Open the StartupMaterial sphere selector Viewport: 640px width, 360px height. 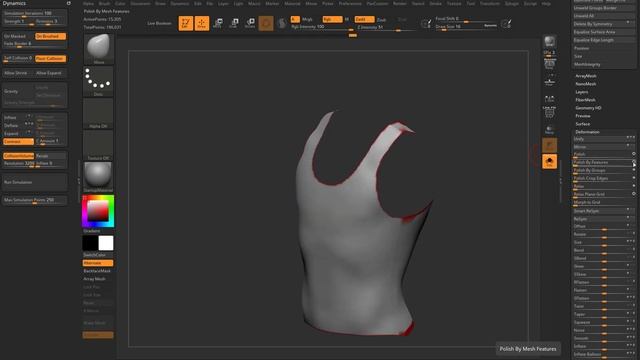[98, 177]
